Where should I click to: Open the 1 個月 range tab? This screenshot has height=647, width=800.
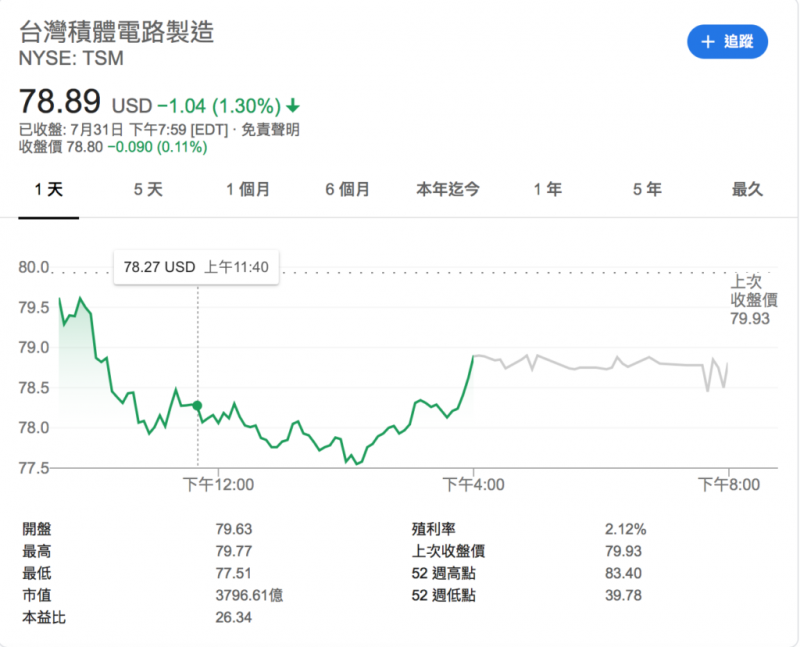click(x=248, y=190)
